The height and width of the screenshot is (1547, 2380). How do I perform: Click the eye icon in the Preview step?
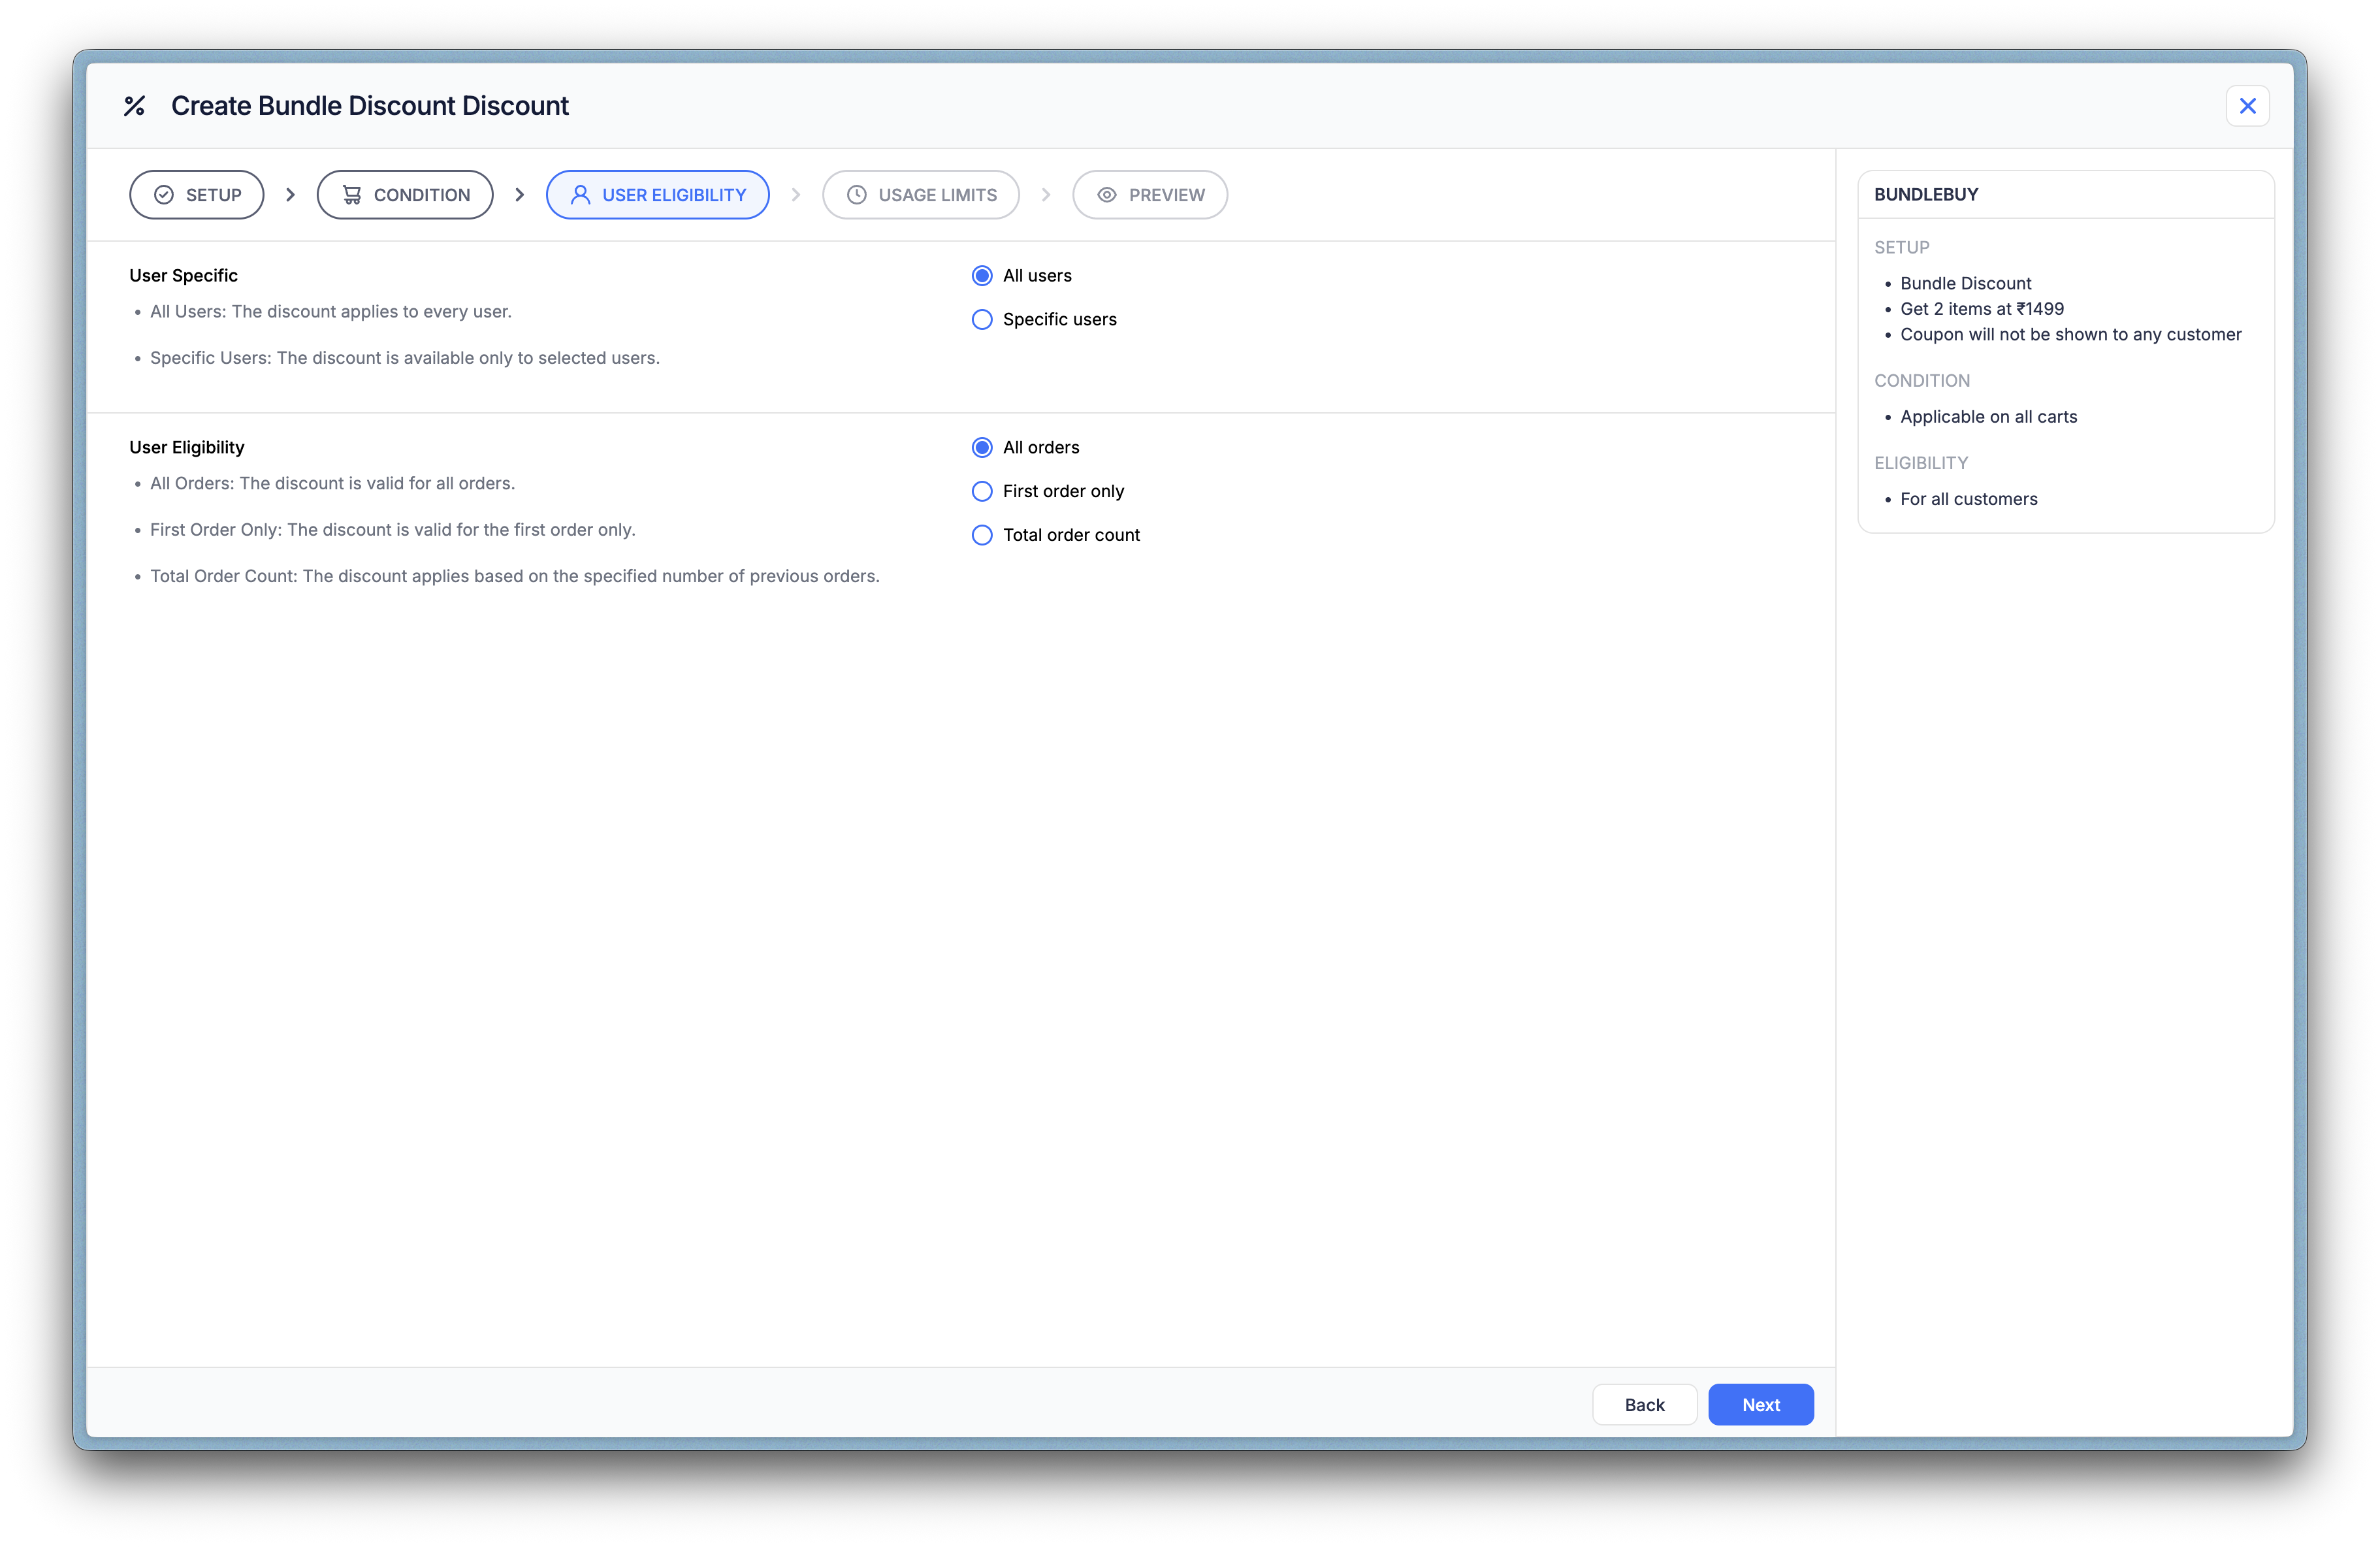point(1107,195)
